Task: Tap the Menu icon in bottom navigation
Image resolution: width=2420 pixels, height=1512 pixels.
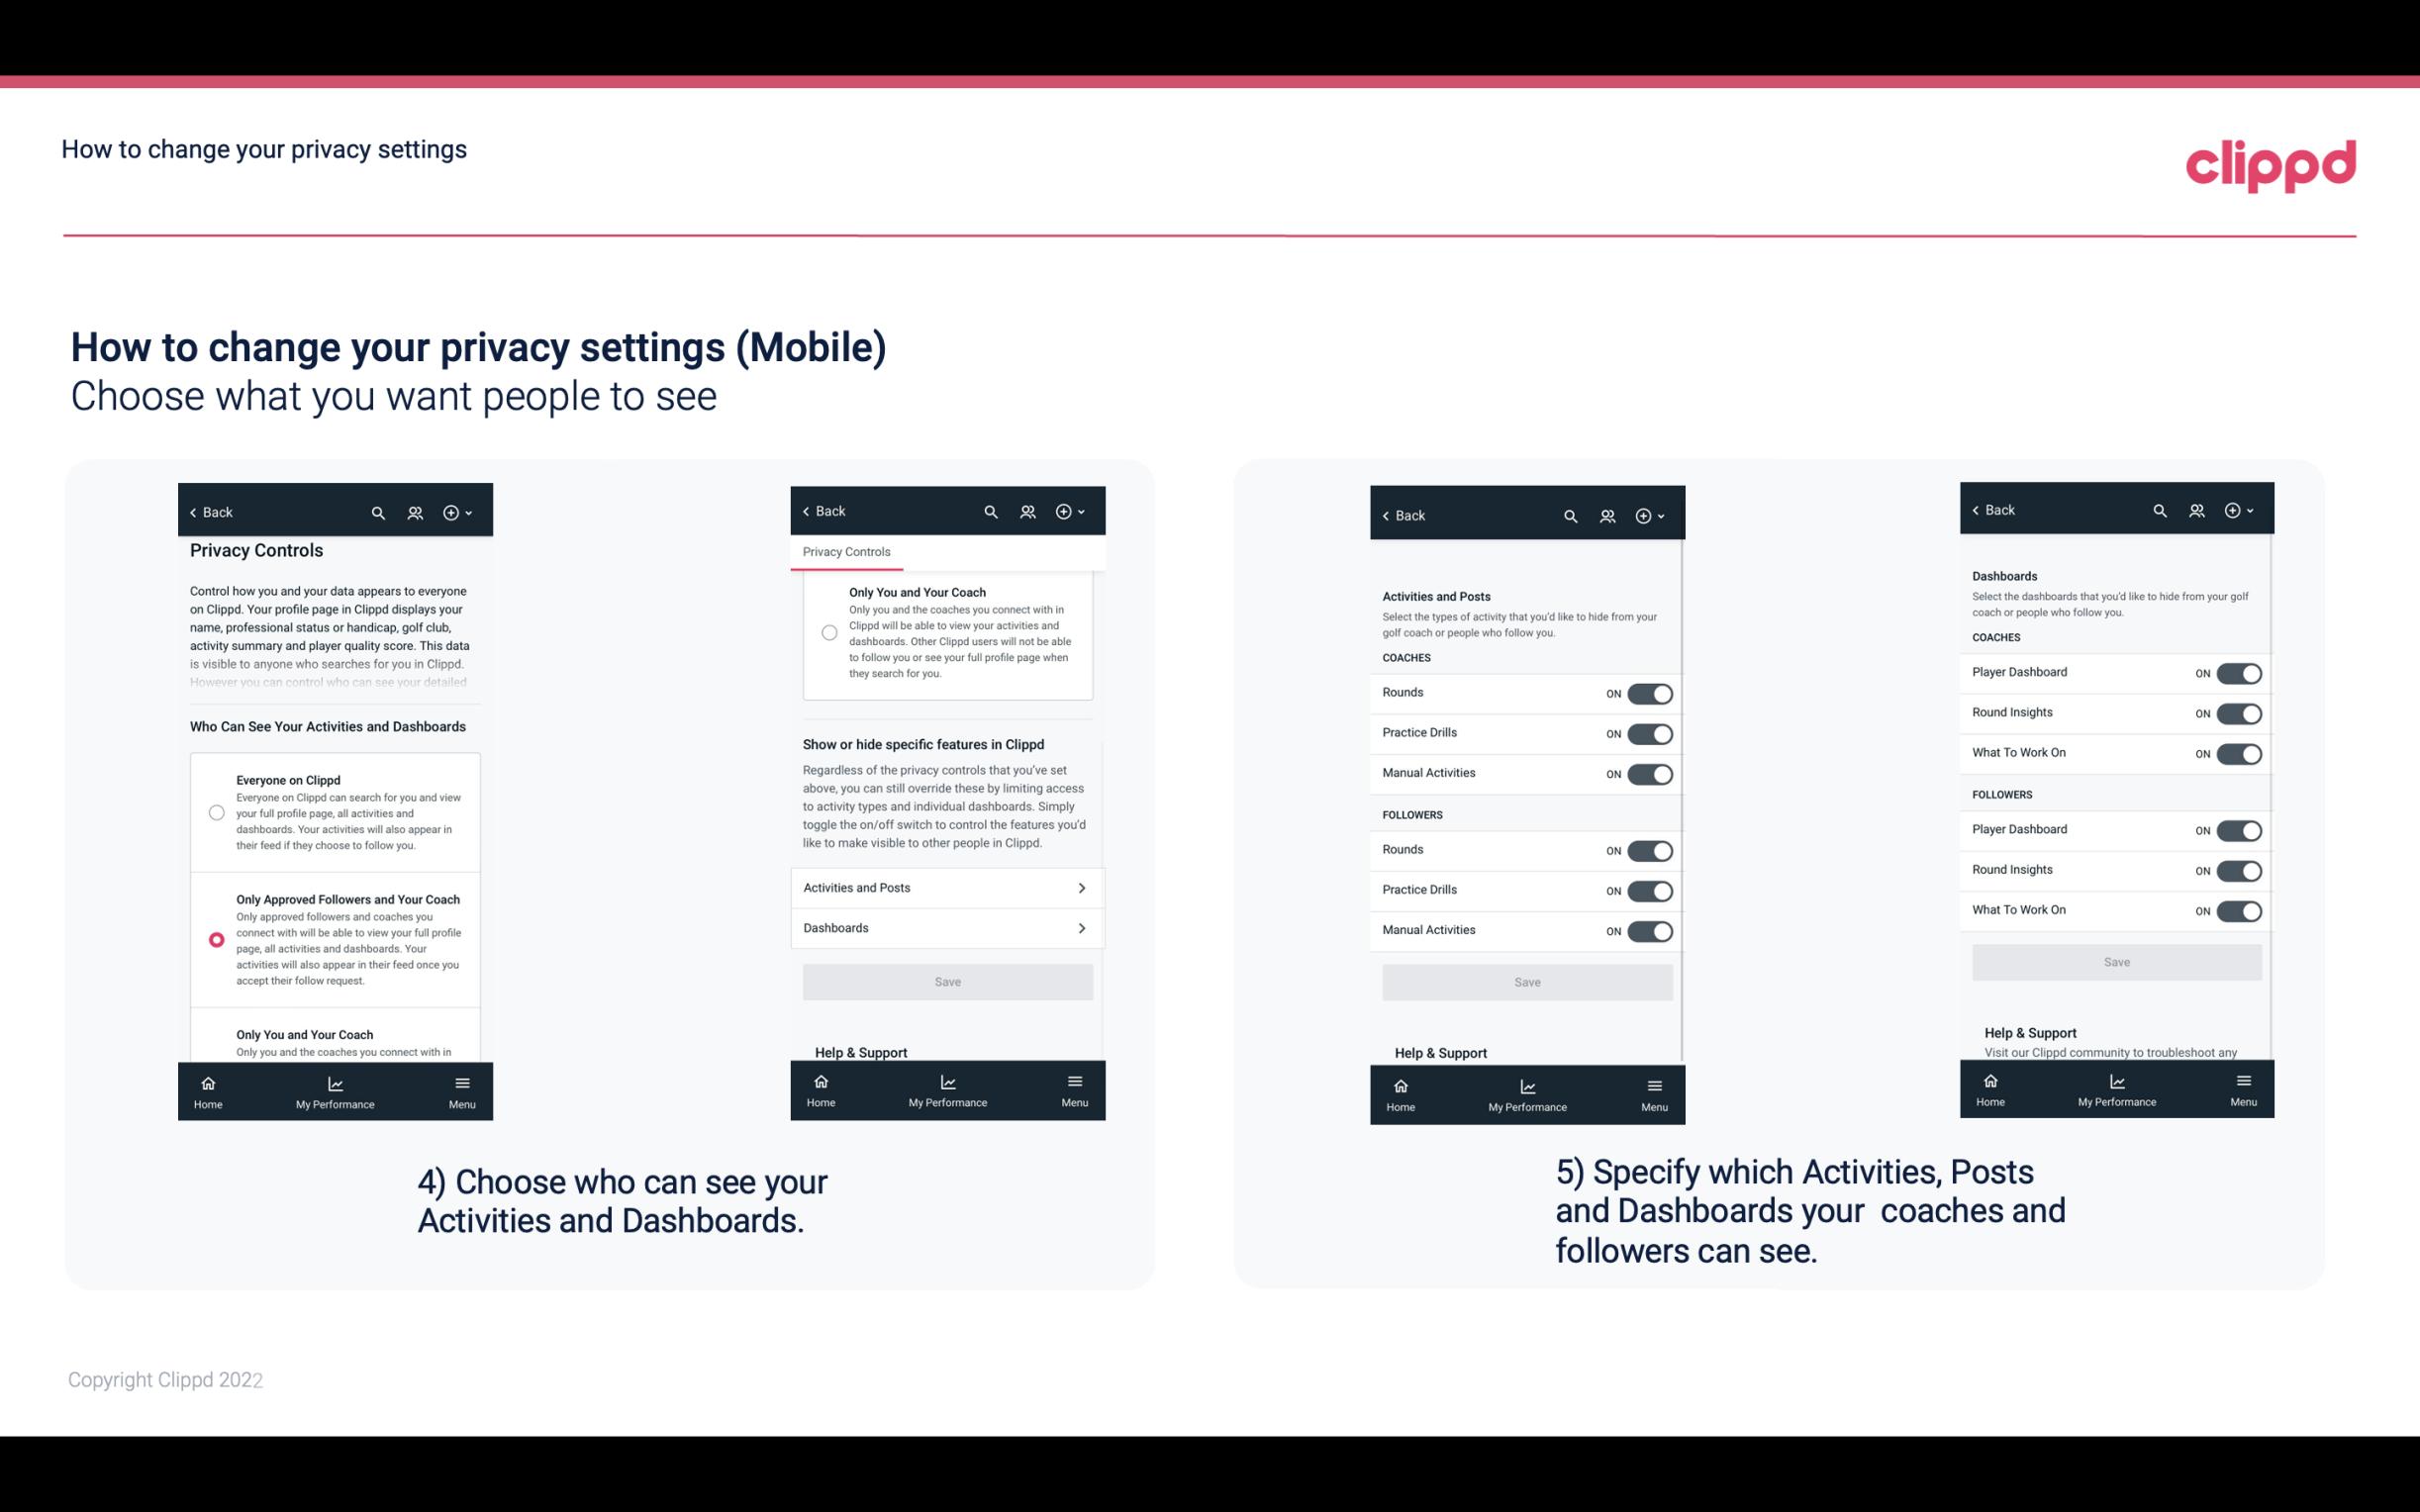Action: [x=460, y=1090]
